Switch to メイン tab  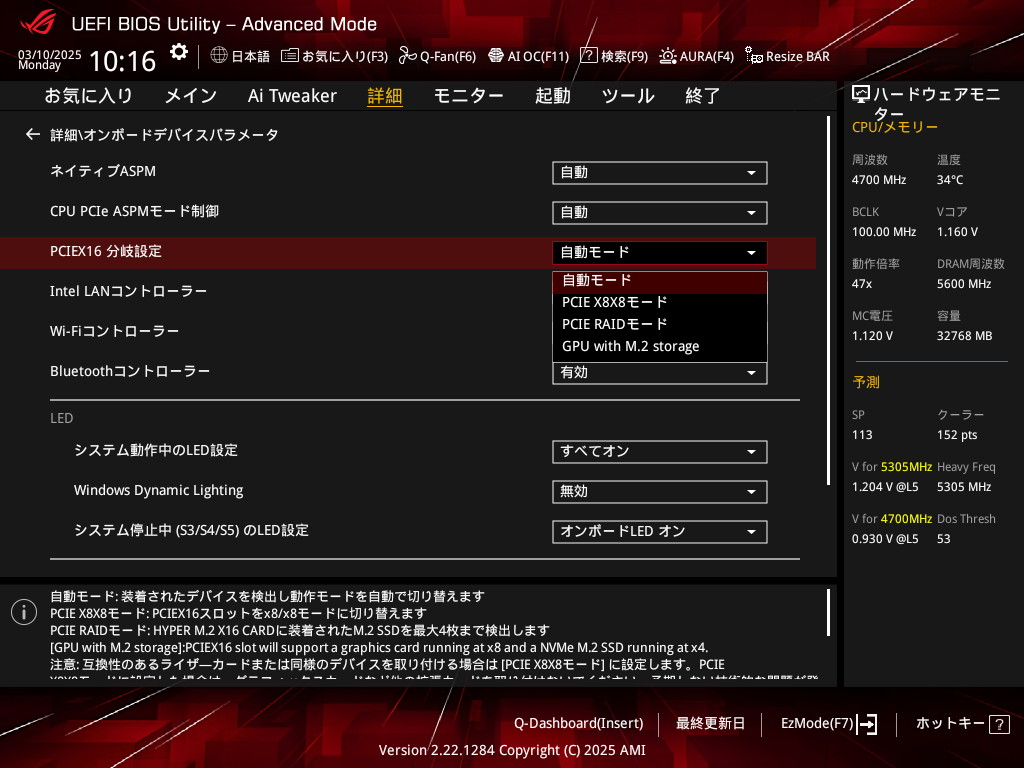coord(190,96)
